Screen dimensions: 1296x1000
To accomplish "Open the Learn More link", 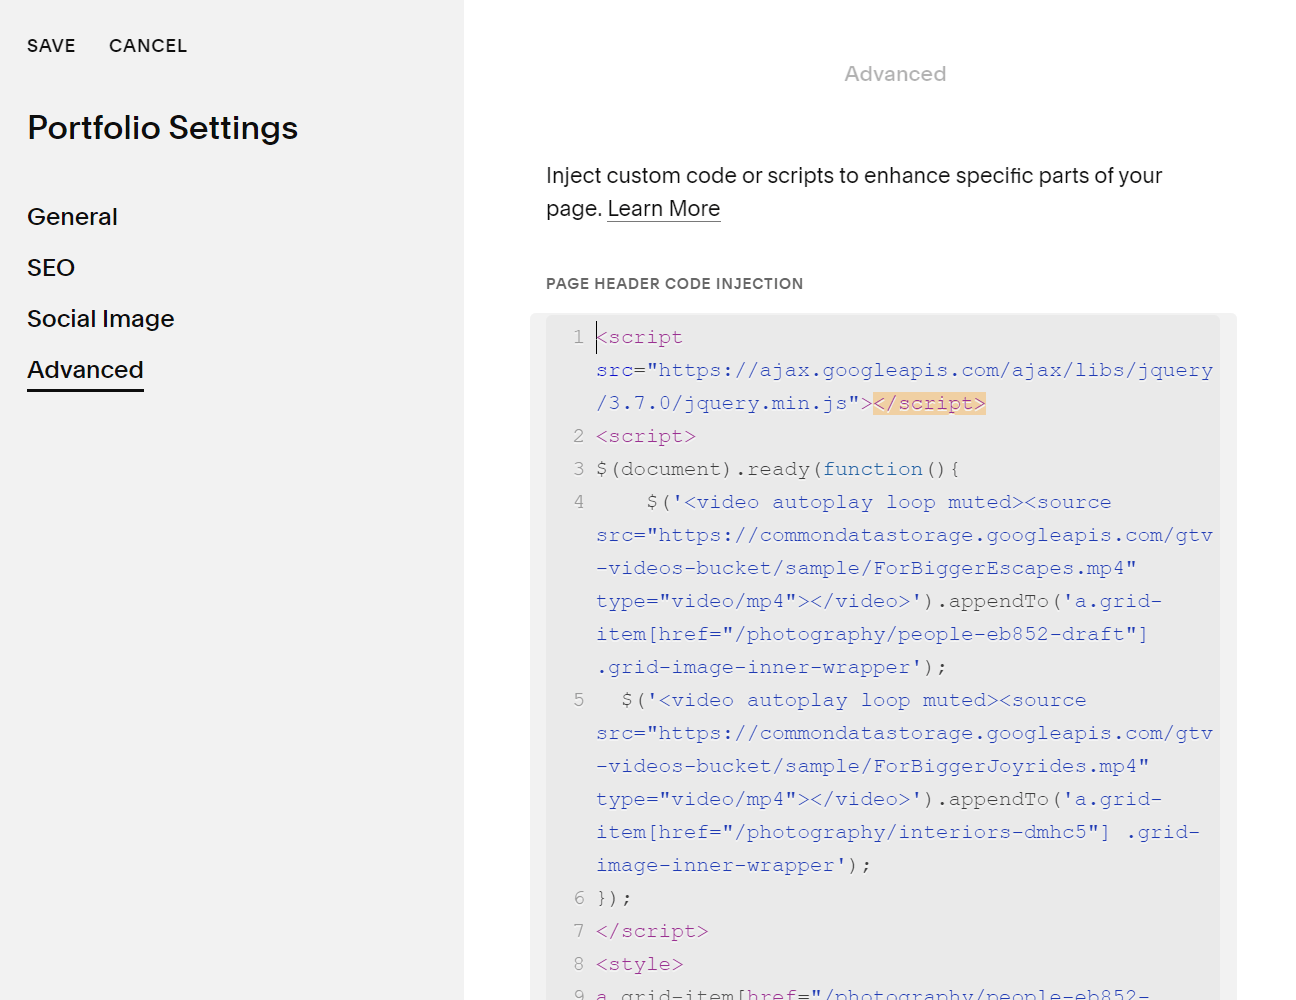I will pyautogui.click(x=663, y=209).
